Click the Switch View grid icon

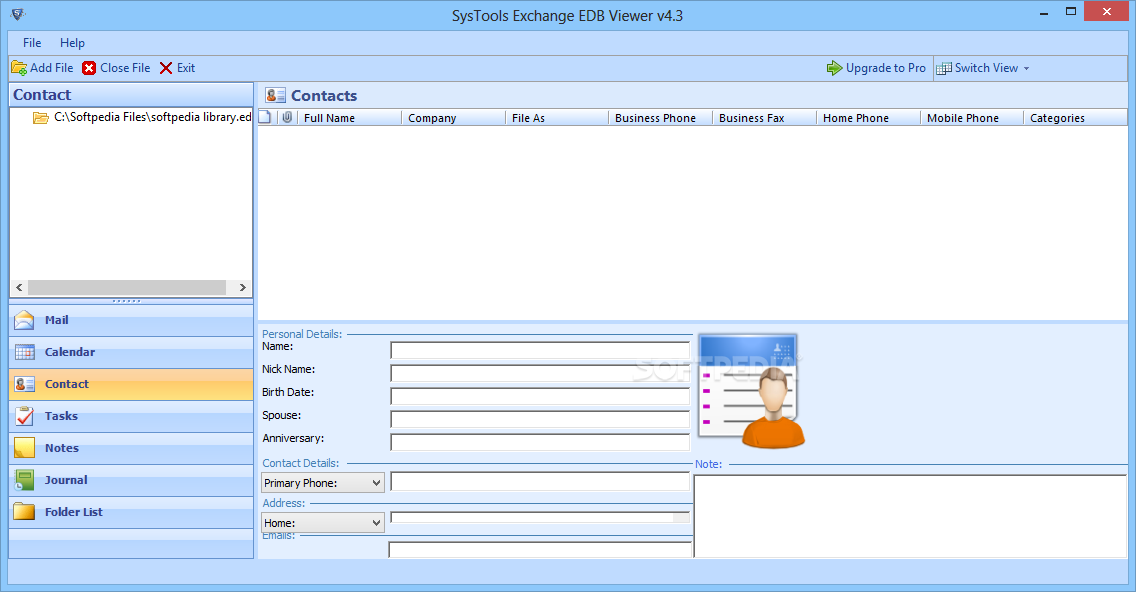pos(944,68)
